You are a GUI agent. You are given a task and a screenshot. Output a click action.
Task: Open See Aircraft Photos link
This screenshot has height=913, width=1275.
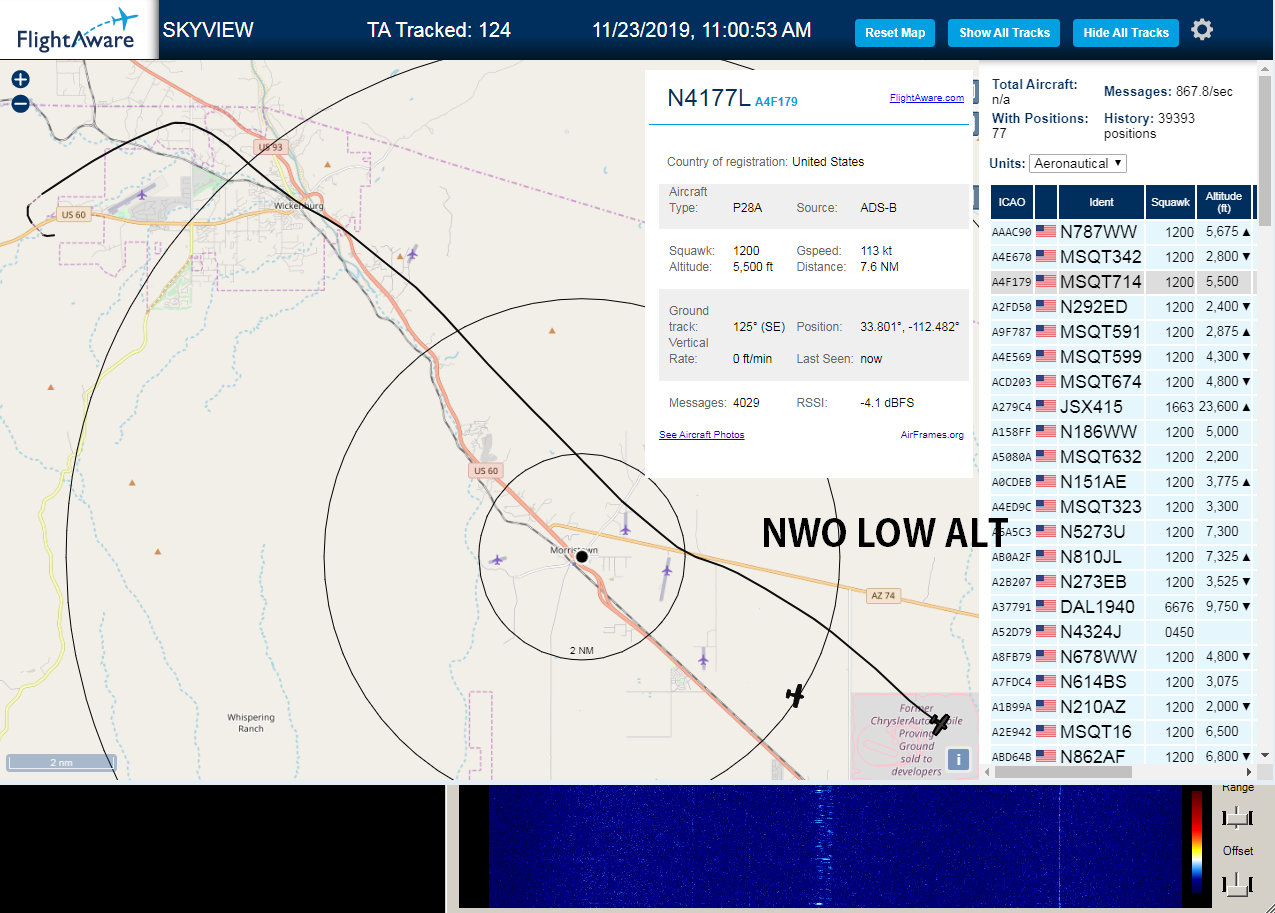point(701,435)
